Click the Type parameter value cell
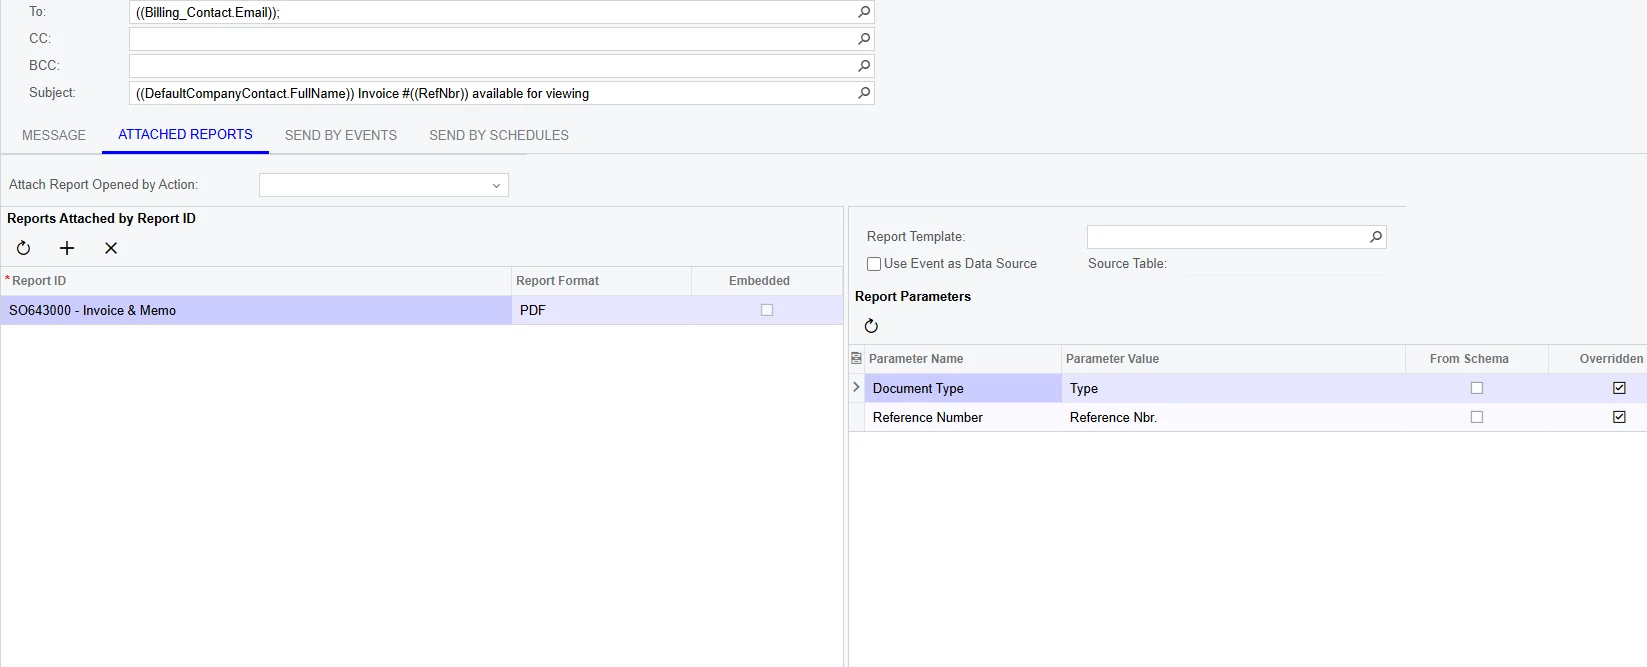The width and height of the screenshot is (1647, 667). [x=1233, y=388]
